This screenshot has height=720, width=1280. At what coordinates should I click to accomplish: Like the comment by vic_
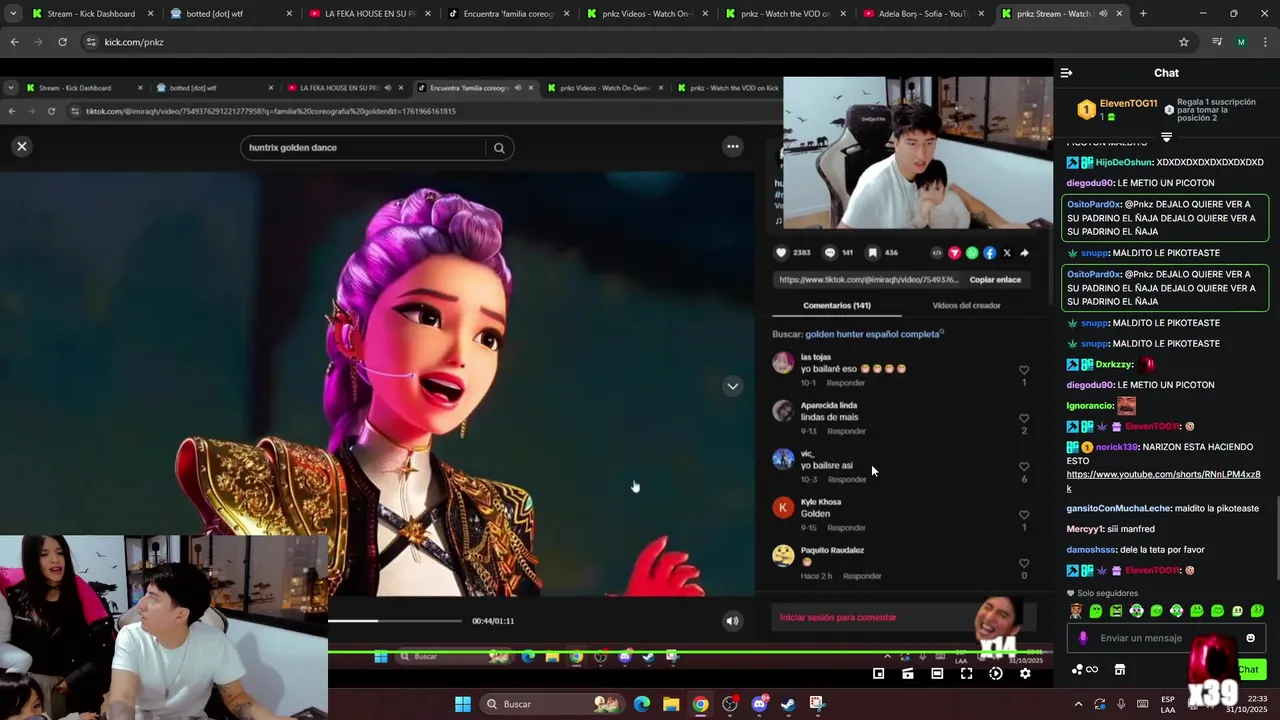click(x=1023, y=467)
